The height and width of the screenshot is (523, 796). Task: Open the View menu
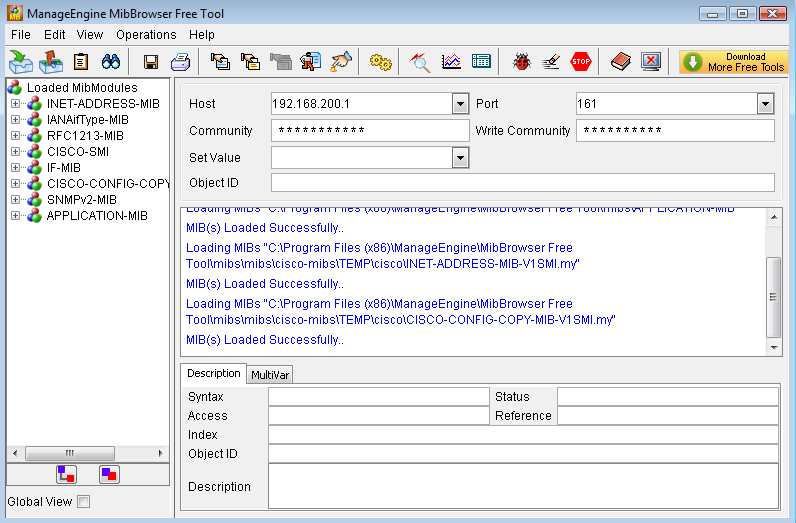tap(90, 35)
